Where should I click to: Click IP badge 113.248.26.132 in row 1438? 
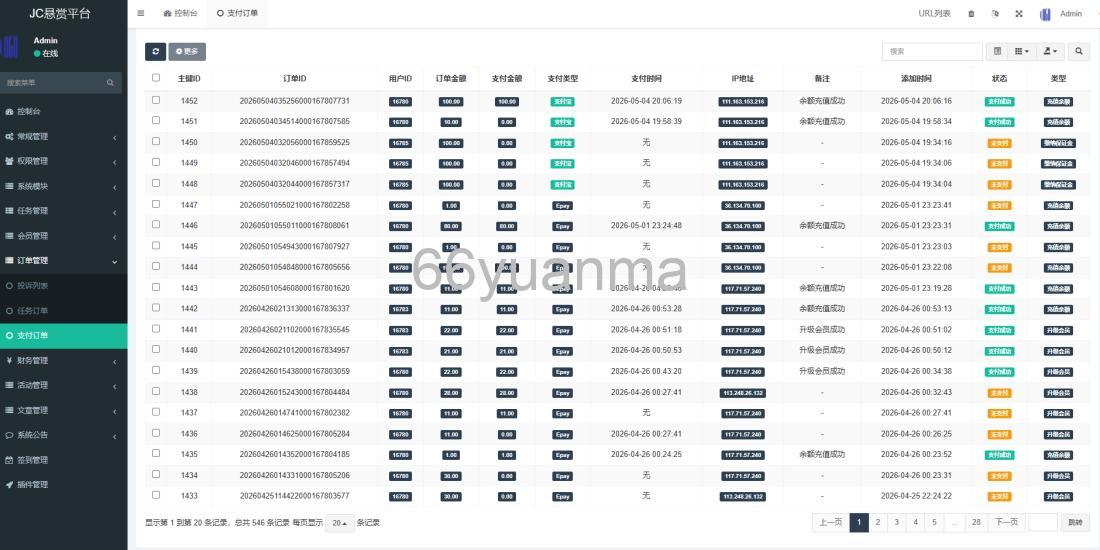[x=743, y=393]
